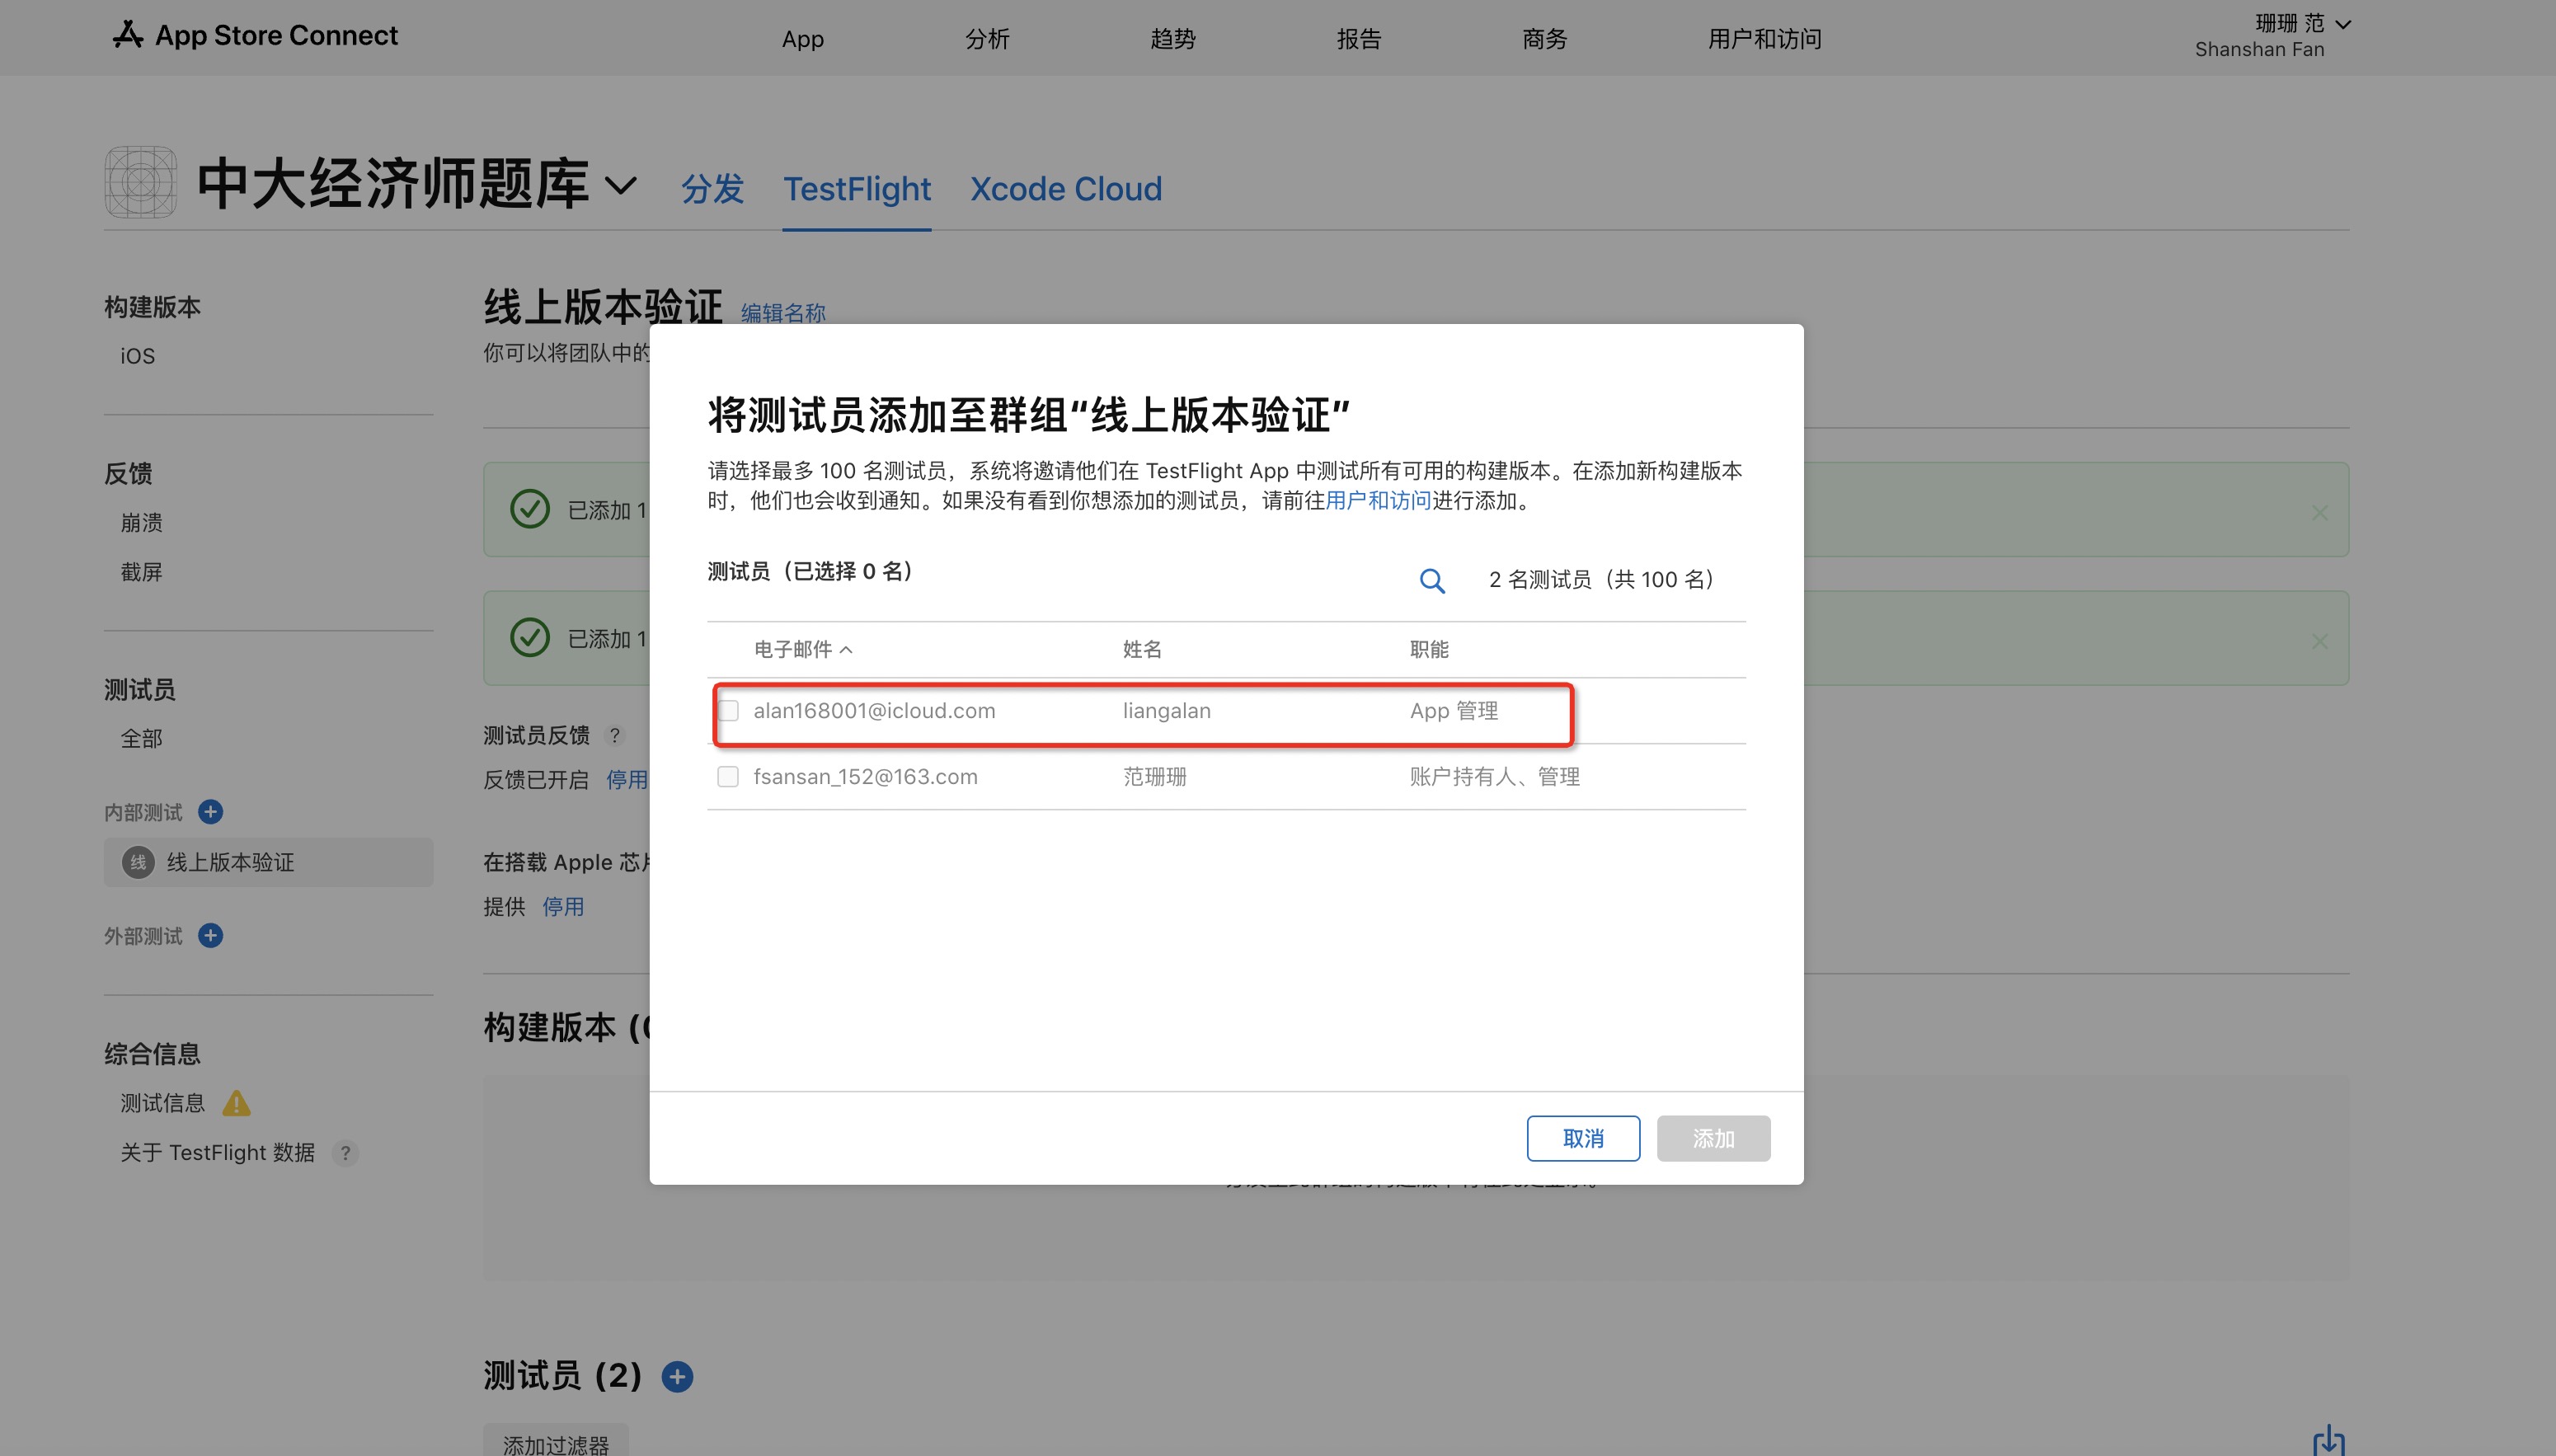Dismiss the green banner with the X
This screenshot has height=1456, width=2556.
click(x=2320, y=513)
